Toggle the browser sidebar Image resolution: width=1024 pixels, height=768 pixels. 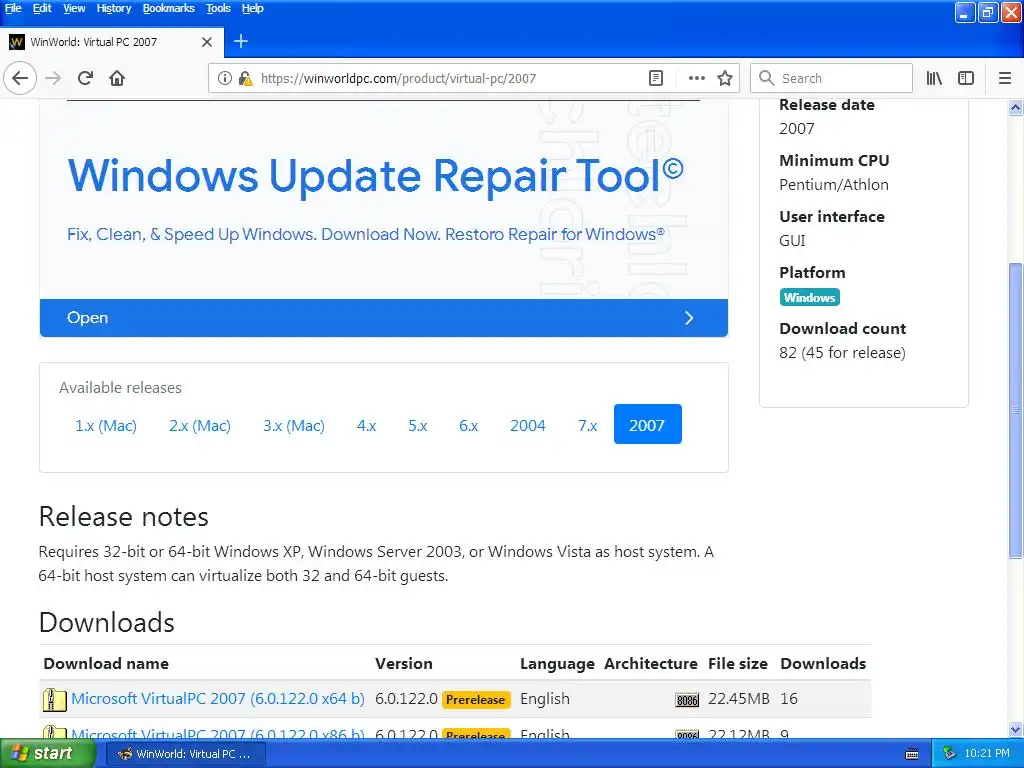click(x=966, y=78)
